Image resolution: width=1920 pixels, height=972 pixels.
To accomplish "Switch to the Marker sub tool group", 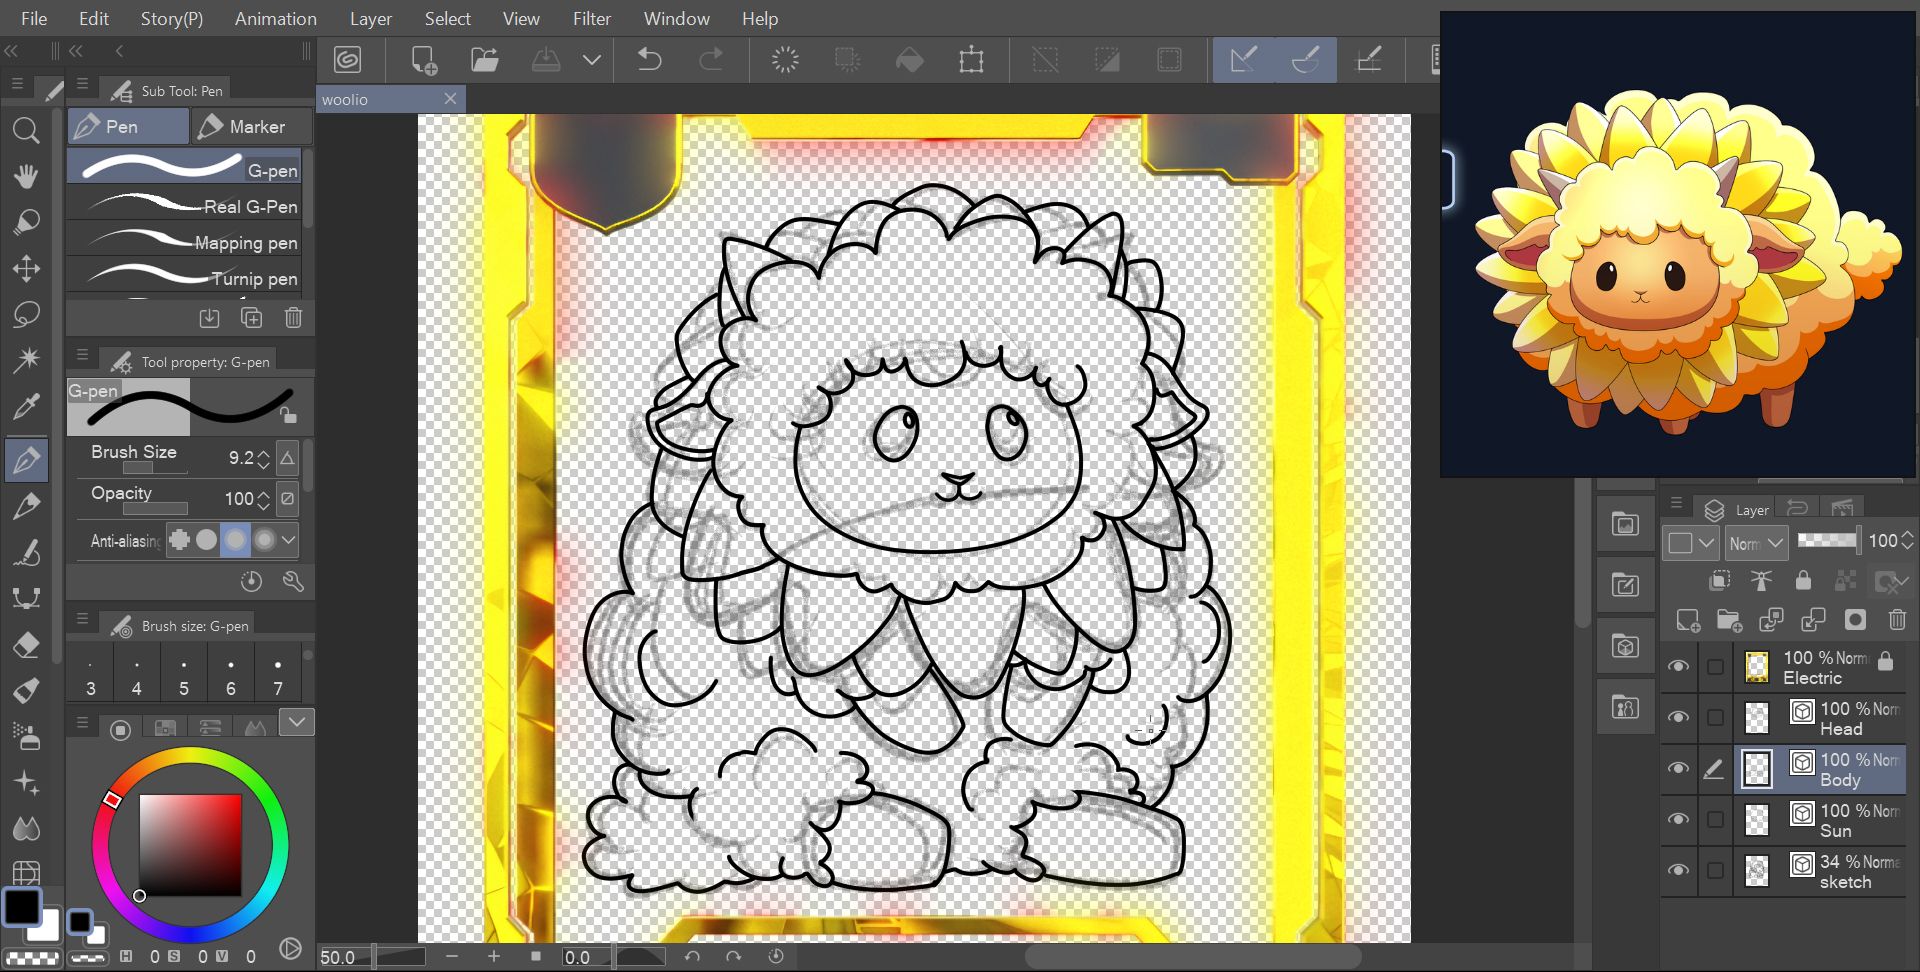I will (252, 126).
